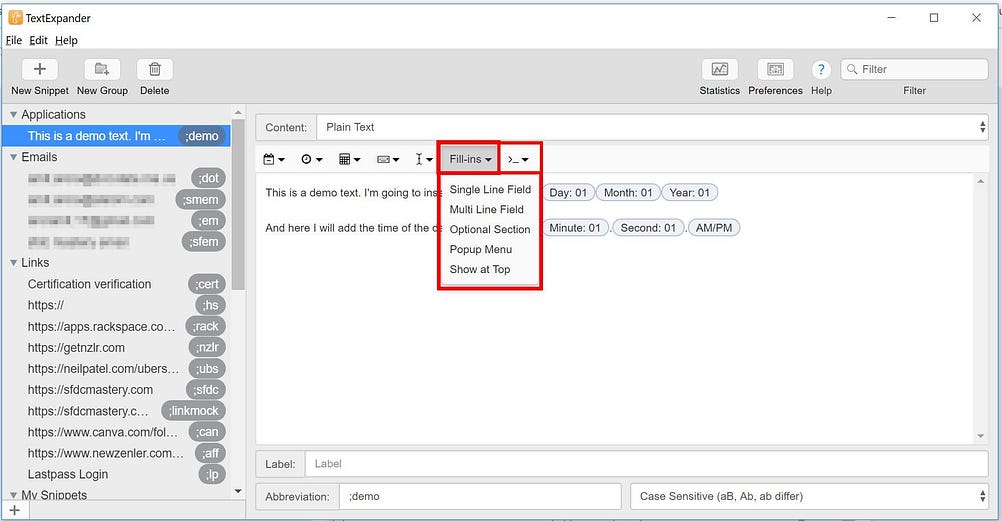
Task: Select the https://neilpatel.com/ubers… snippet
Action: [x=116, y=368]
